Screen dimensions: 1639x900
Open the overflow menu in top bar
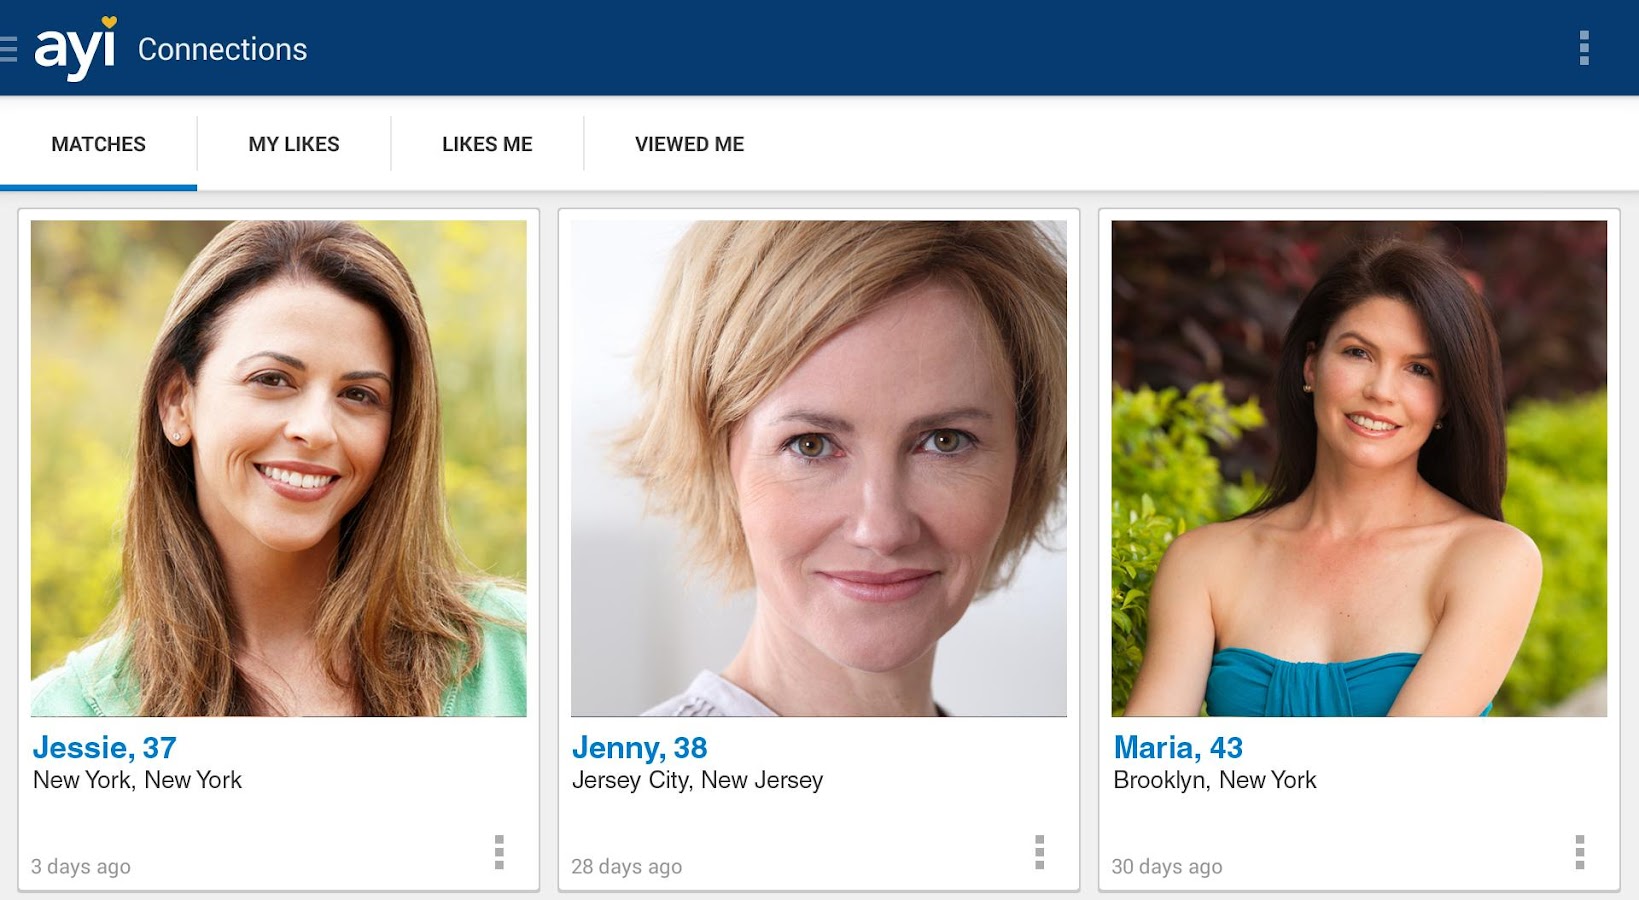[1584, 48]
